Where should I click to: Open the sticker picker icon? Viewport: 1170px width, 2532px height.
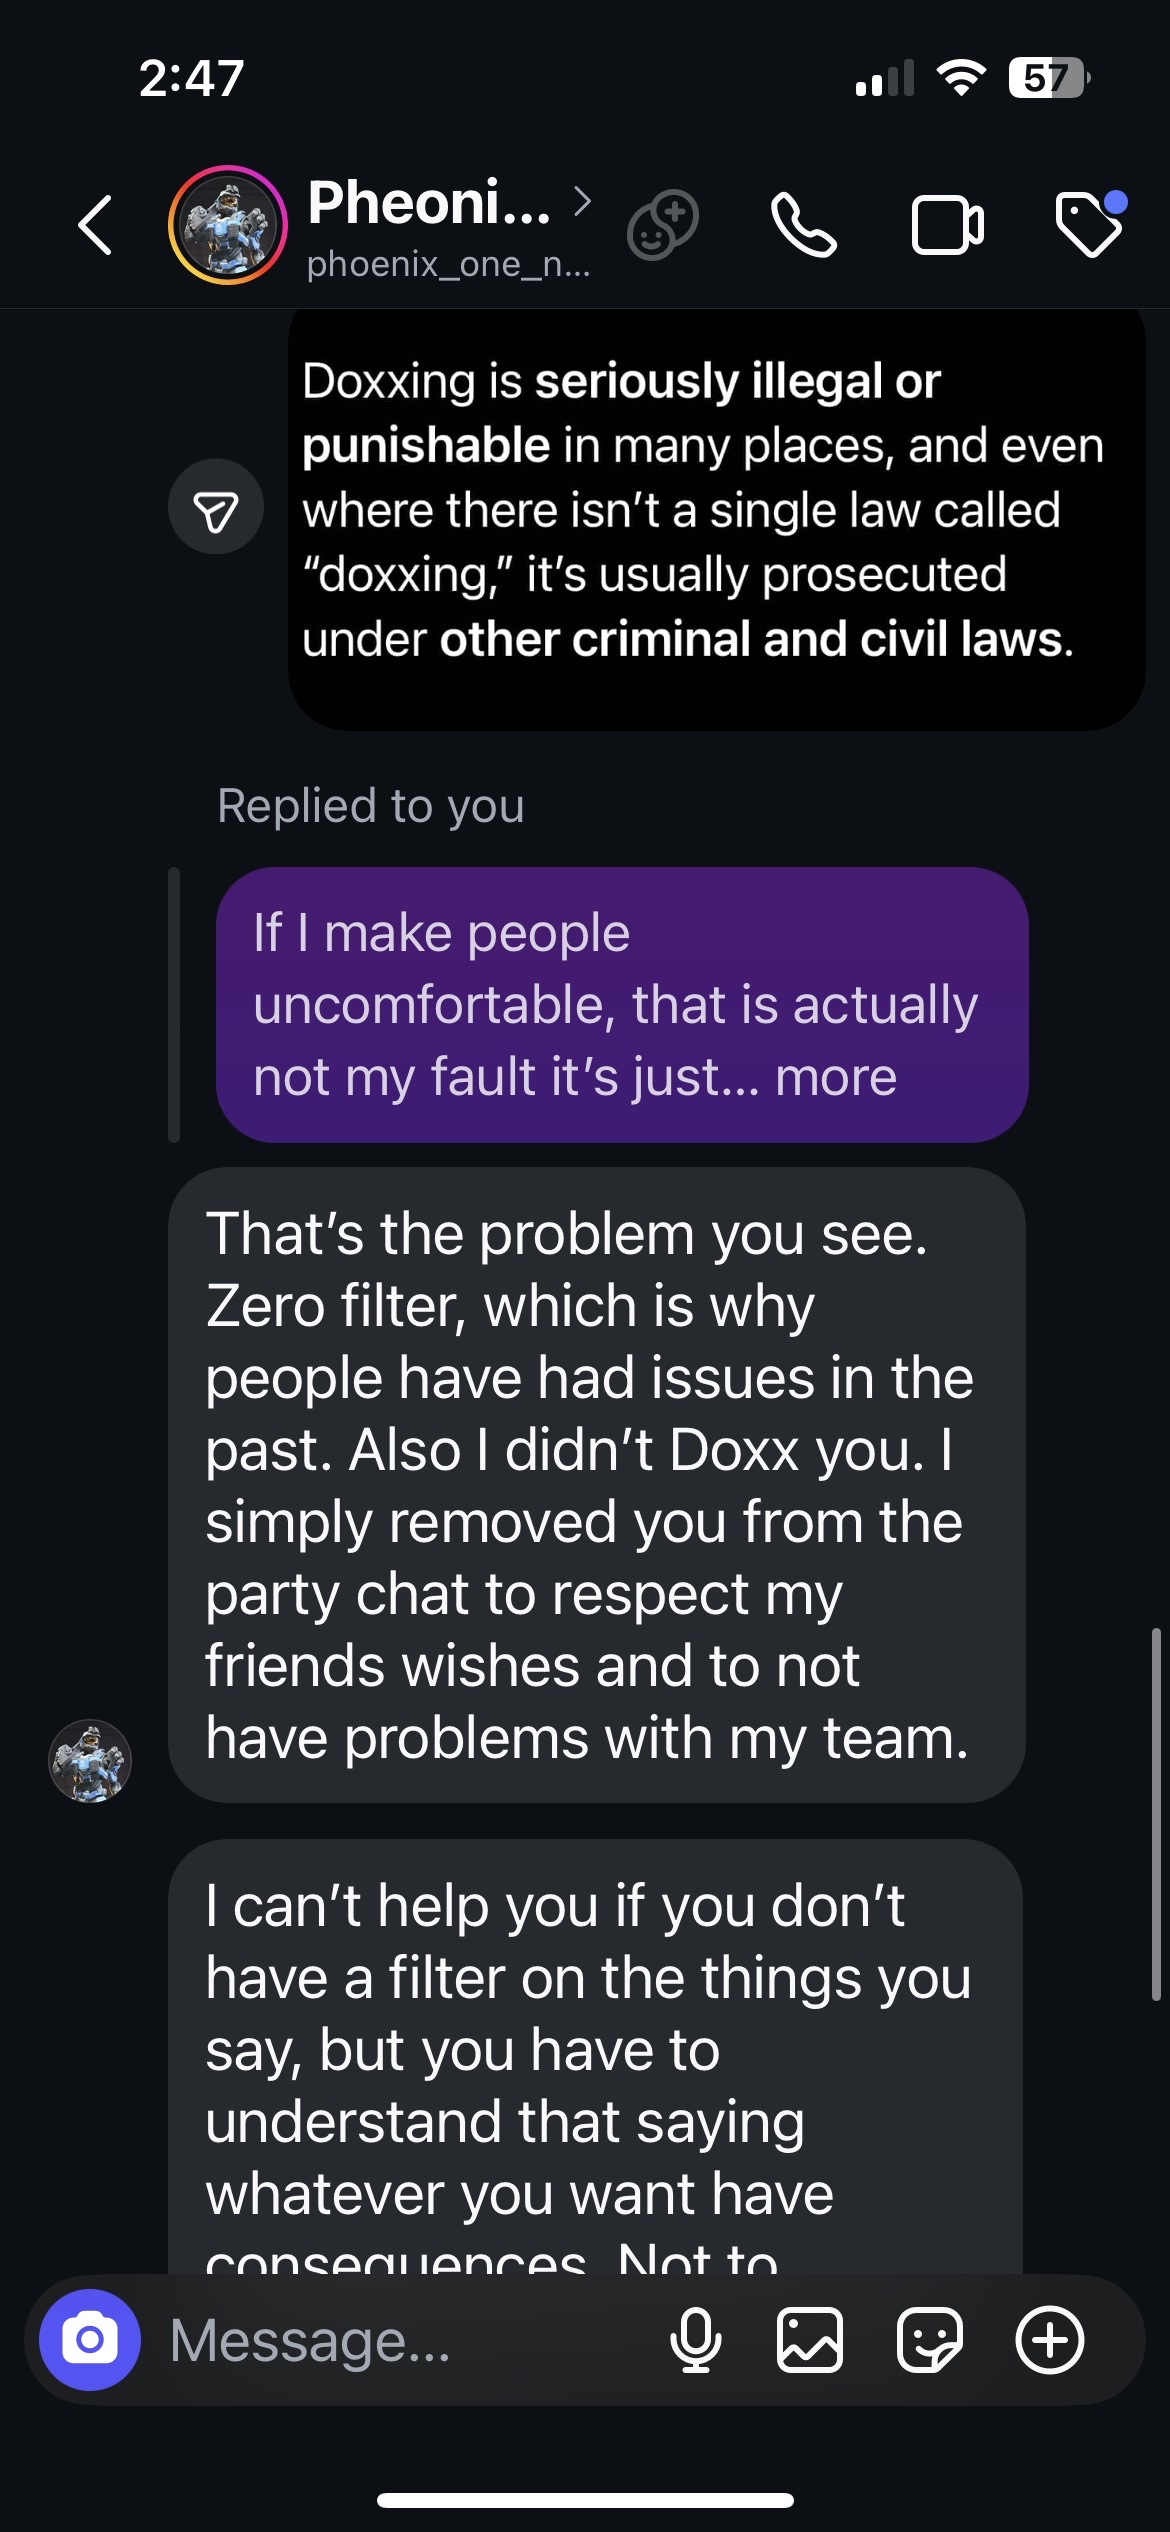(930, 2340)
